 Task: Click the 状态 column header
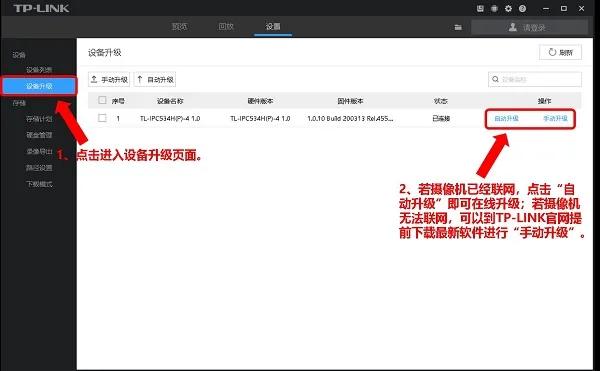441,101
